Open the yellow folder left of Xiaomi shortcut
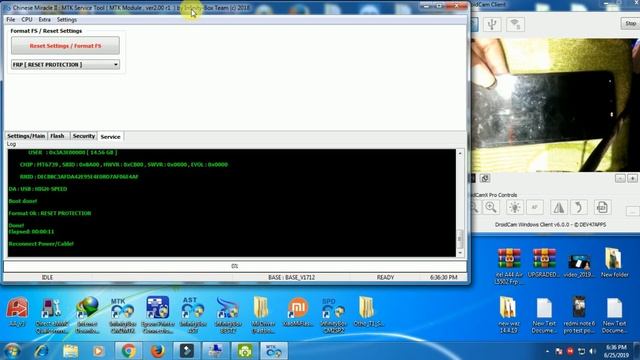Image resolution: width=640 pixels, height=360 pixels. click(262, 316)
